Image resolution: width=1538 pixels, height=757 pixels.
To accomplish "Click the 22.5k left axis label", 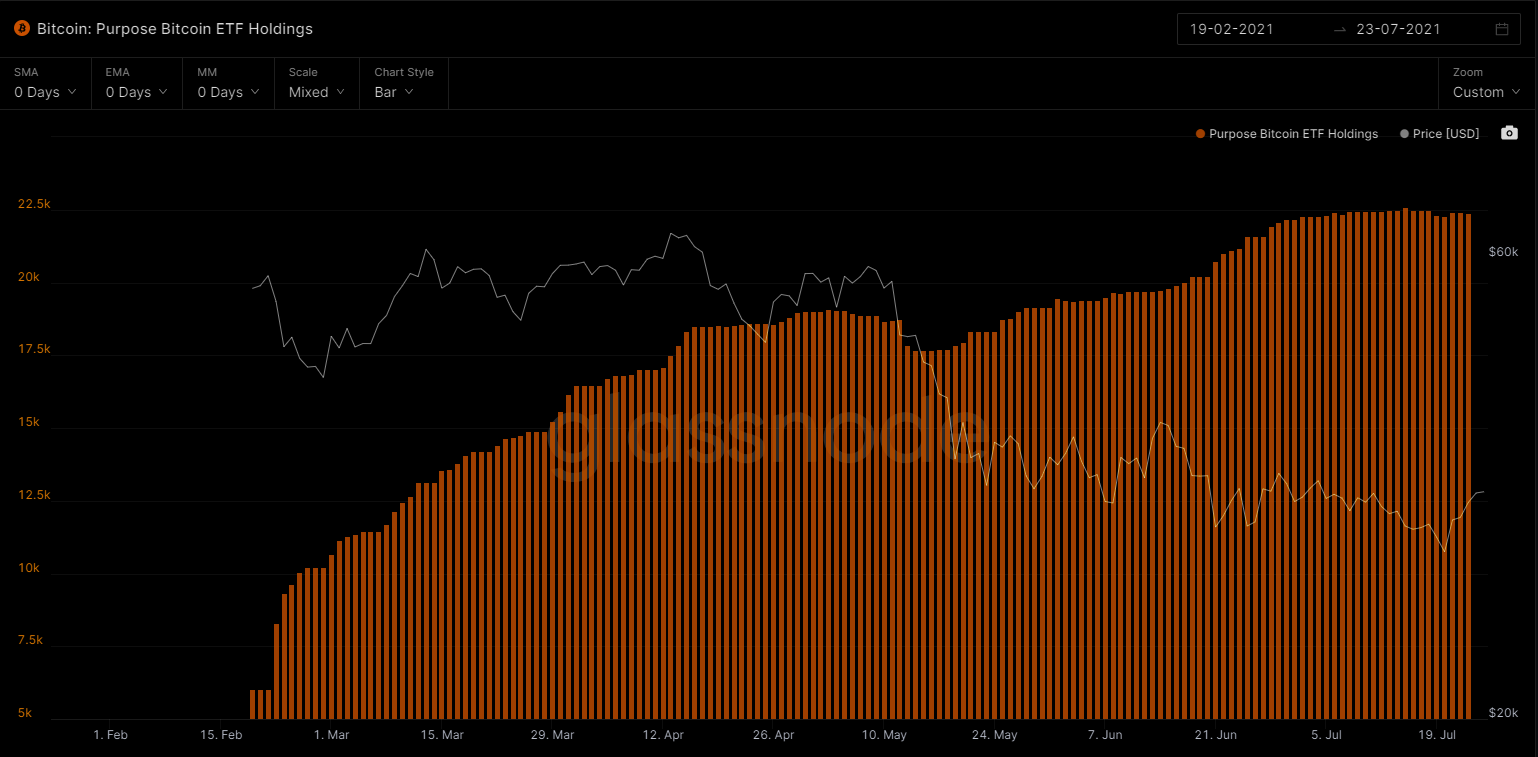I will pos(34,204).
